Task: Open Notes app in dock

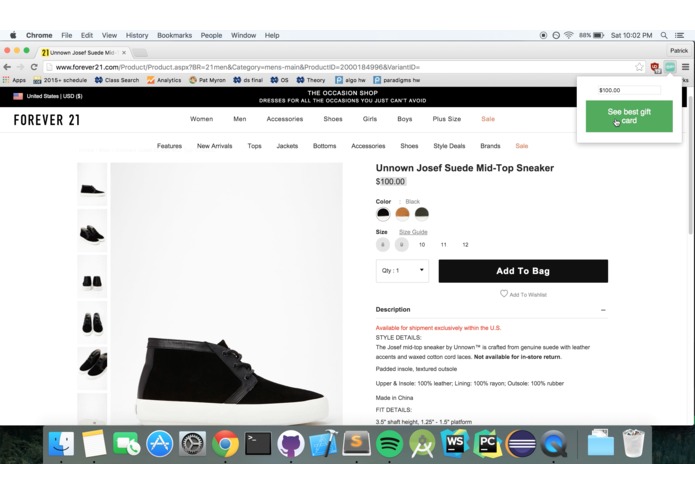Action: (94, 443)
